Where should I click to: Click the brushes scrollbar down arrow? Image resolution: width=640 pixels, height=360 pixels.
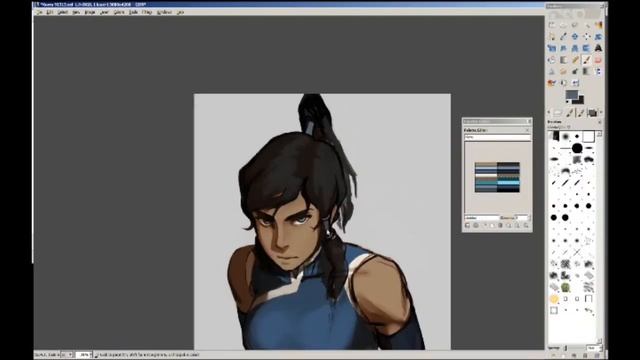(x=599, y=340)
